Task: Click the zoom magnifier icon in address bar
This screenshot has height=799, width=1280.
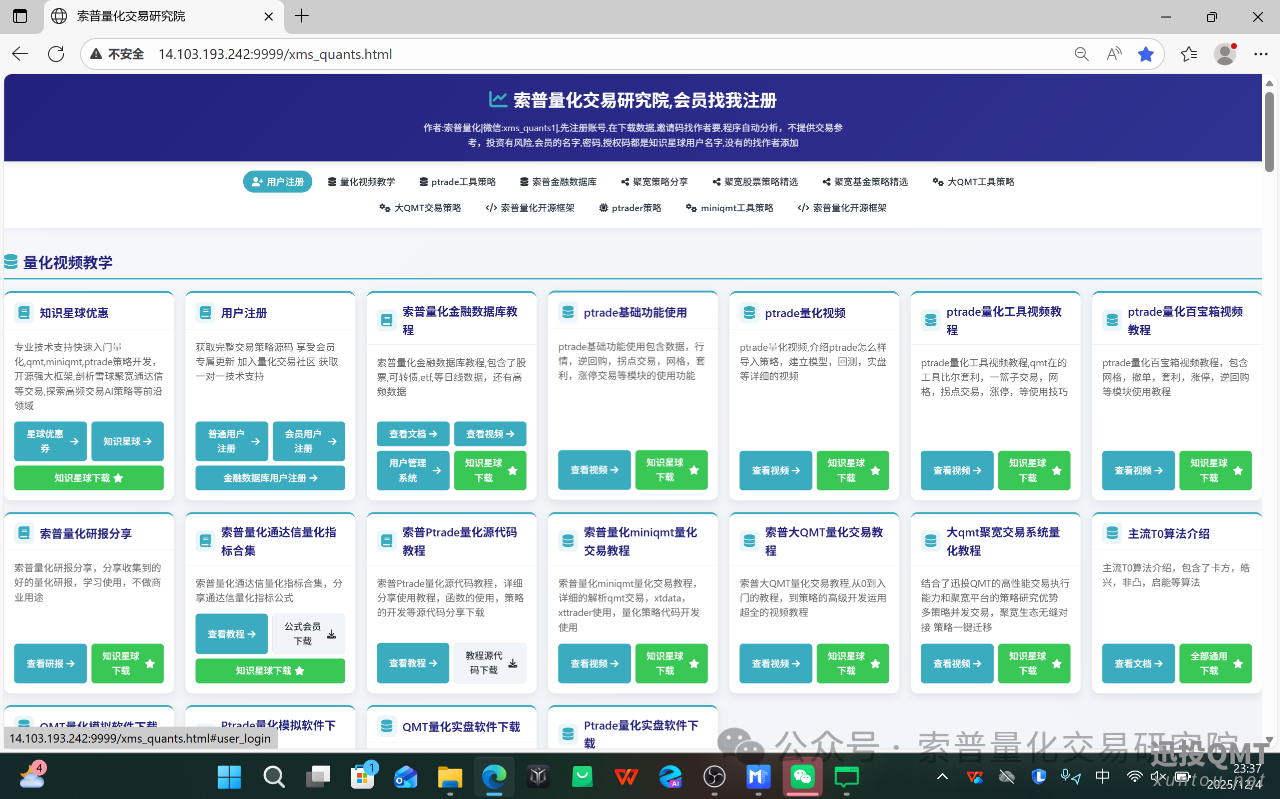Action: click(1081, 54)
